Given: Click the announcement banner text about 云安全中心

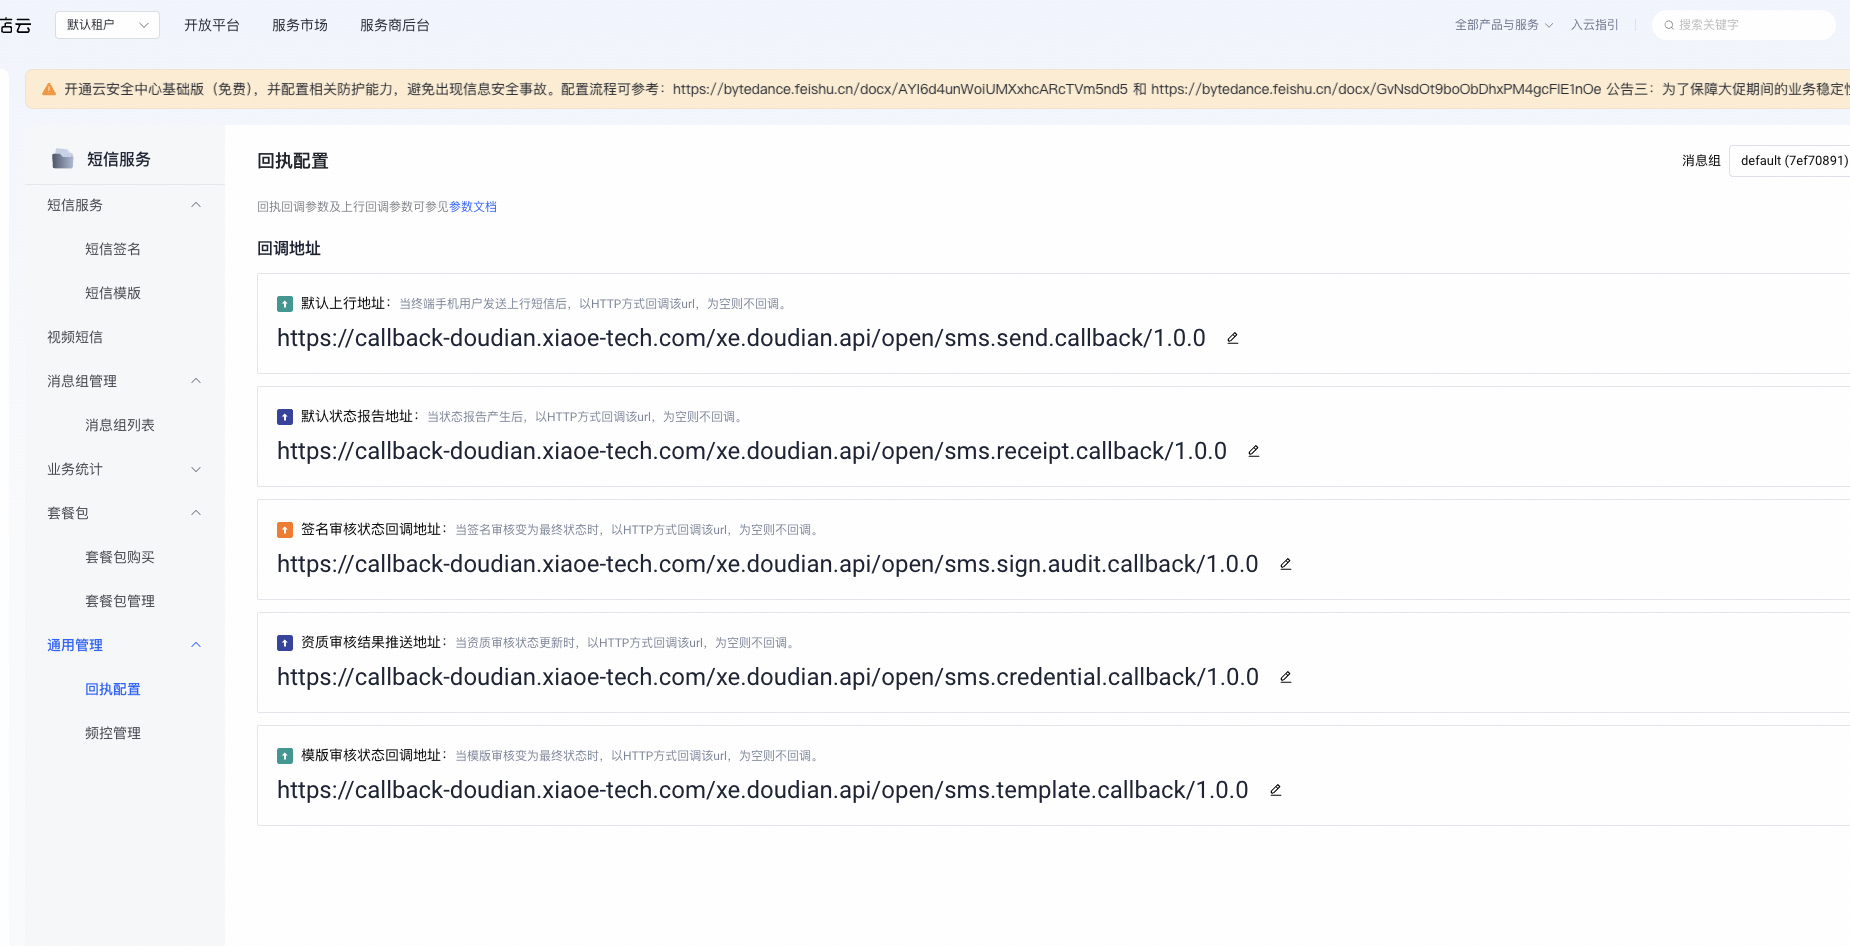Looking at the screenshot, I should coord(957,89).
